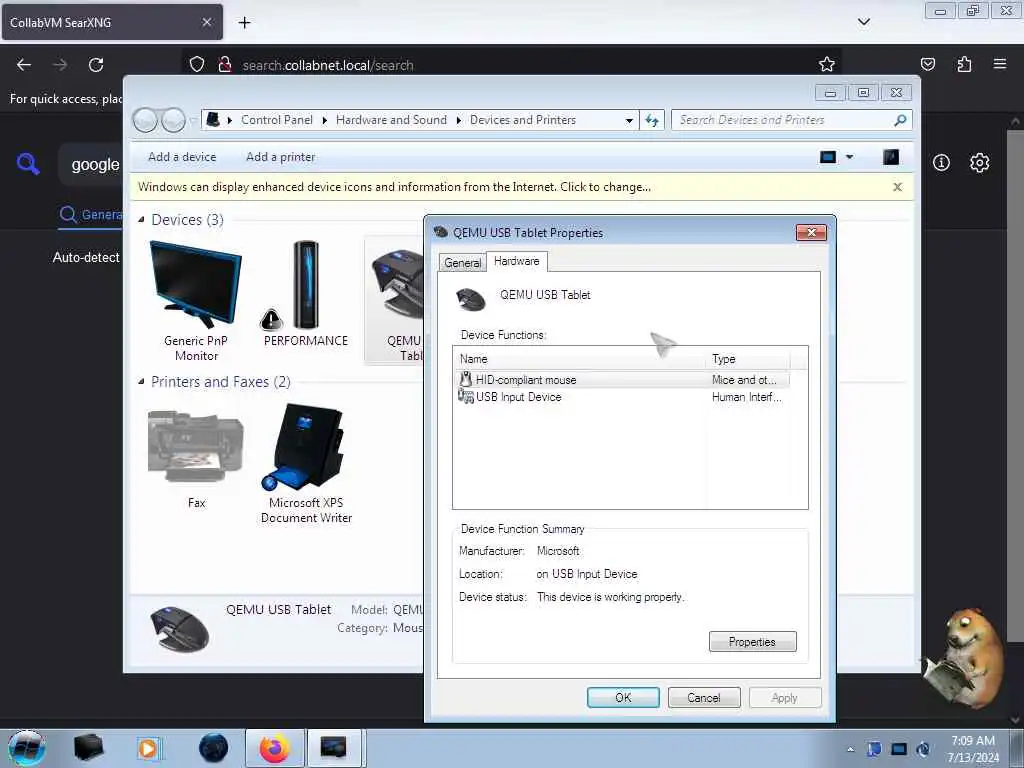Click the SearXNG info icon
Image resolution: width=1024 pixels, height=768 pixels.
tap(941, 163)
